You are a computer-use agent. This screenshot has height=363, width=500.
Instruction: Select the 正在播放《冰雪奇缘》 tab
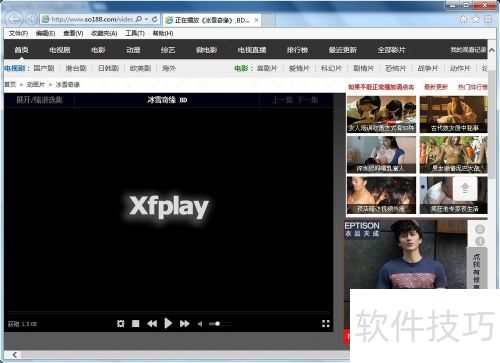click(212, 20)
